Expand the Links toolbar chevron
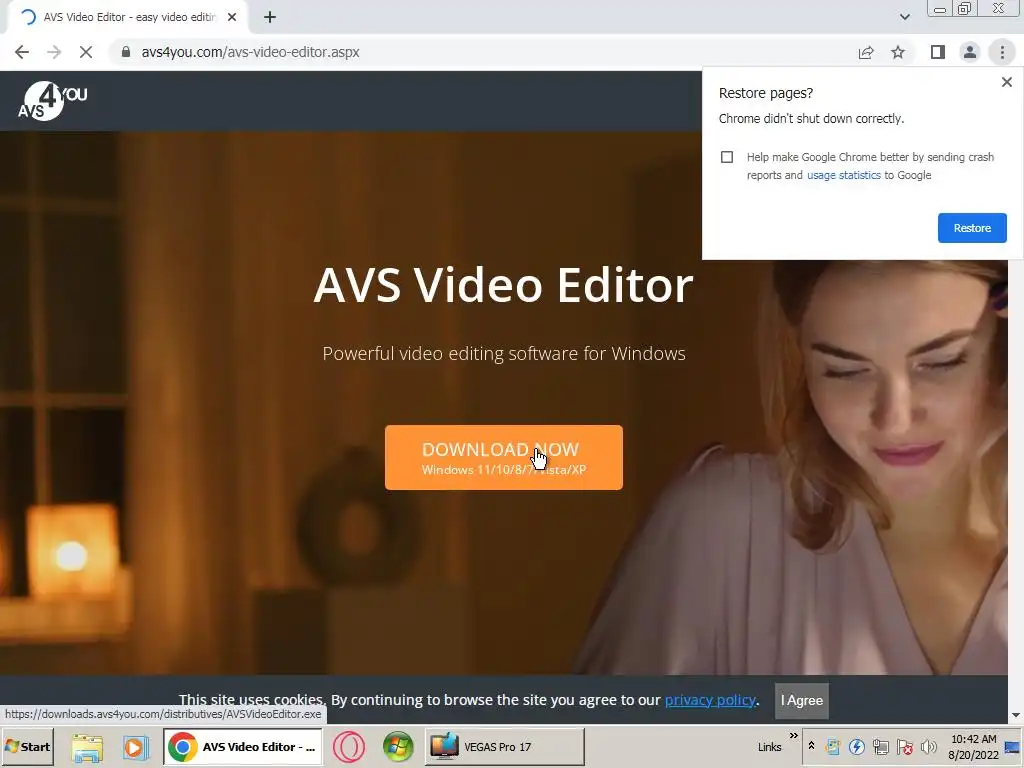This screenshot has height=768, width=1024. point(793,736)
